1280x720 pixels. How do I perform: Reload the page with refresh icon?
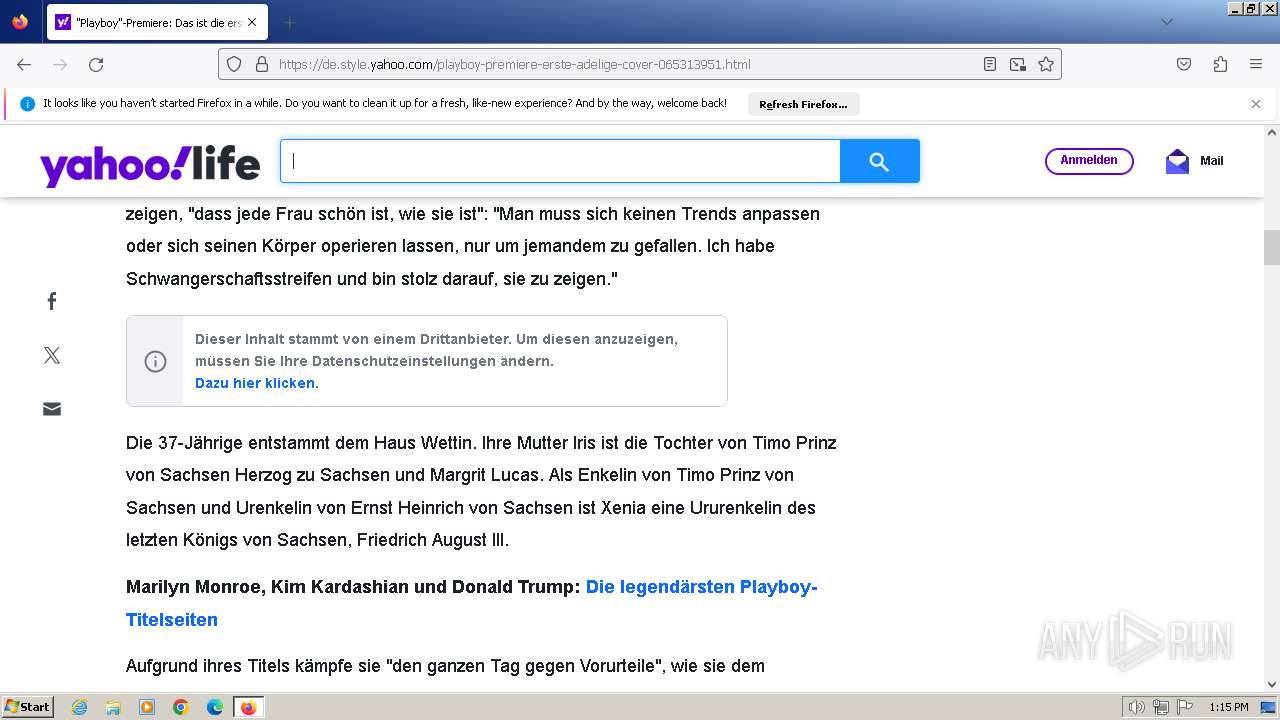[96, 64]
